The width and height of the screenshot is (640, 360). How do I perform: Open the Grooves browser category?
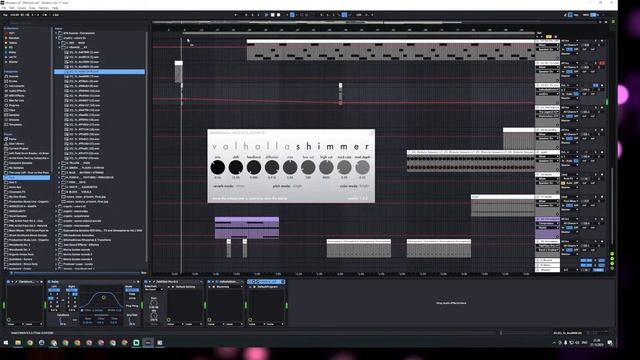point(14,120)
